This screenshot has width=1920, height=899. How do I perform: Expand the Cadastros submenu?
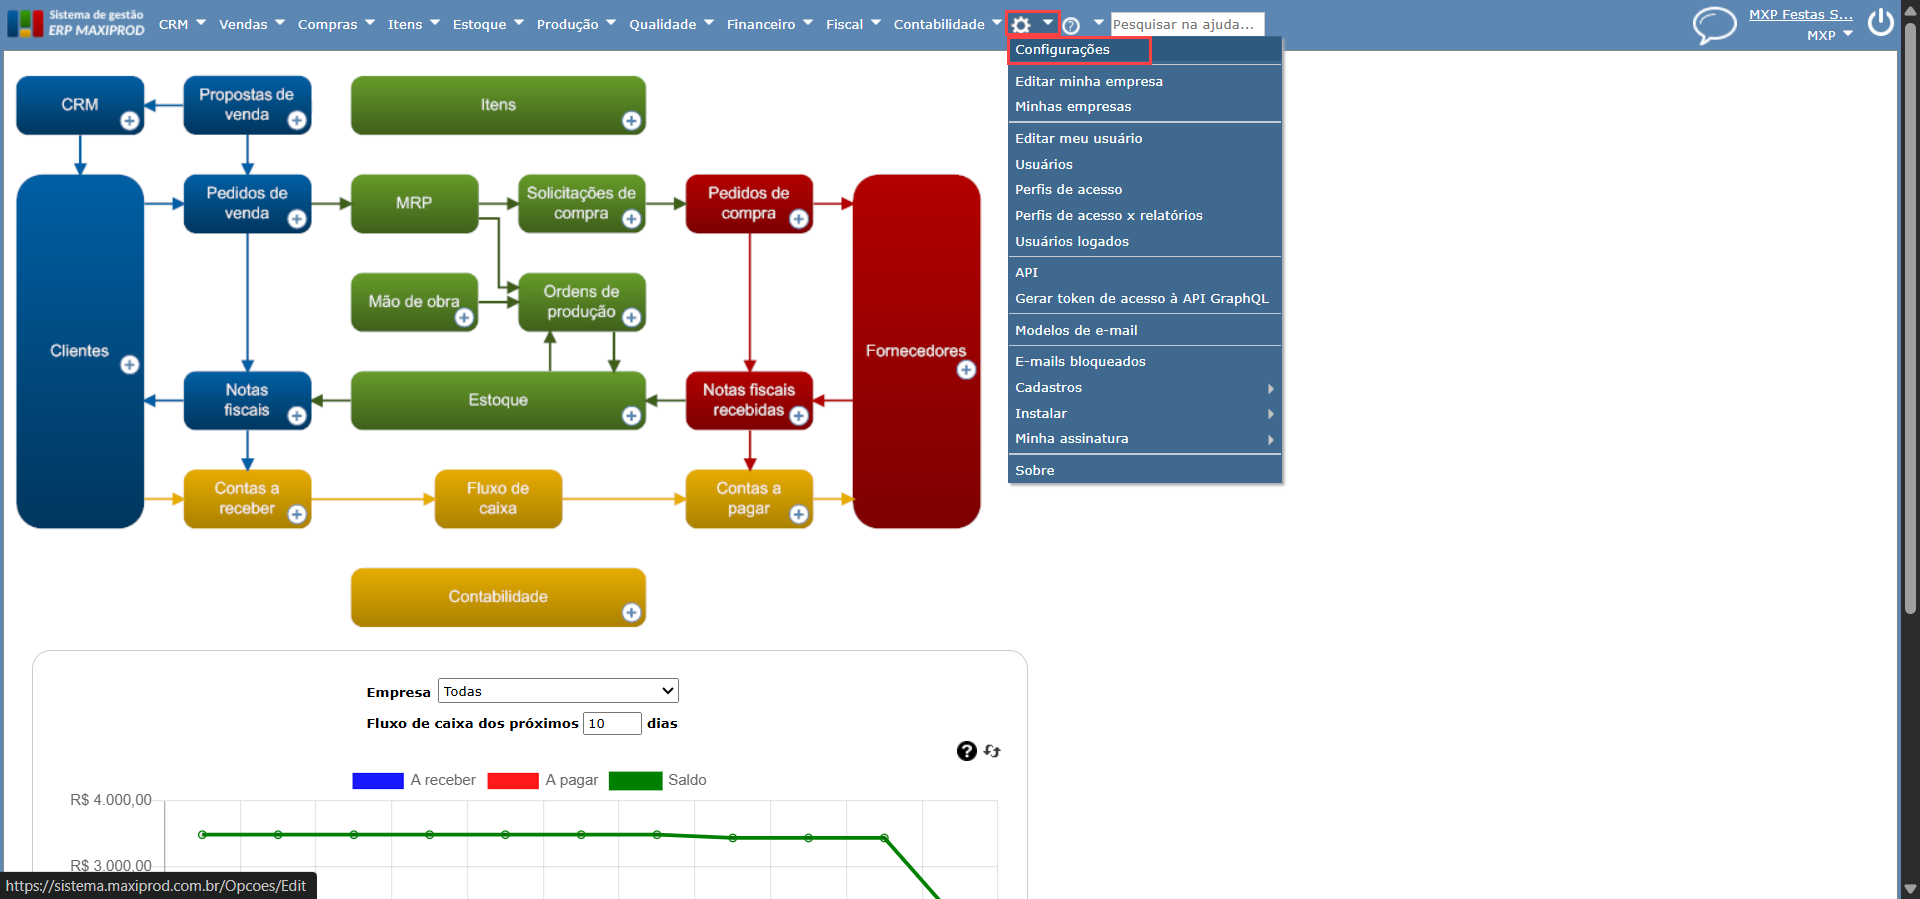coord(1144,388)
